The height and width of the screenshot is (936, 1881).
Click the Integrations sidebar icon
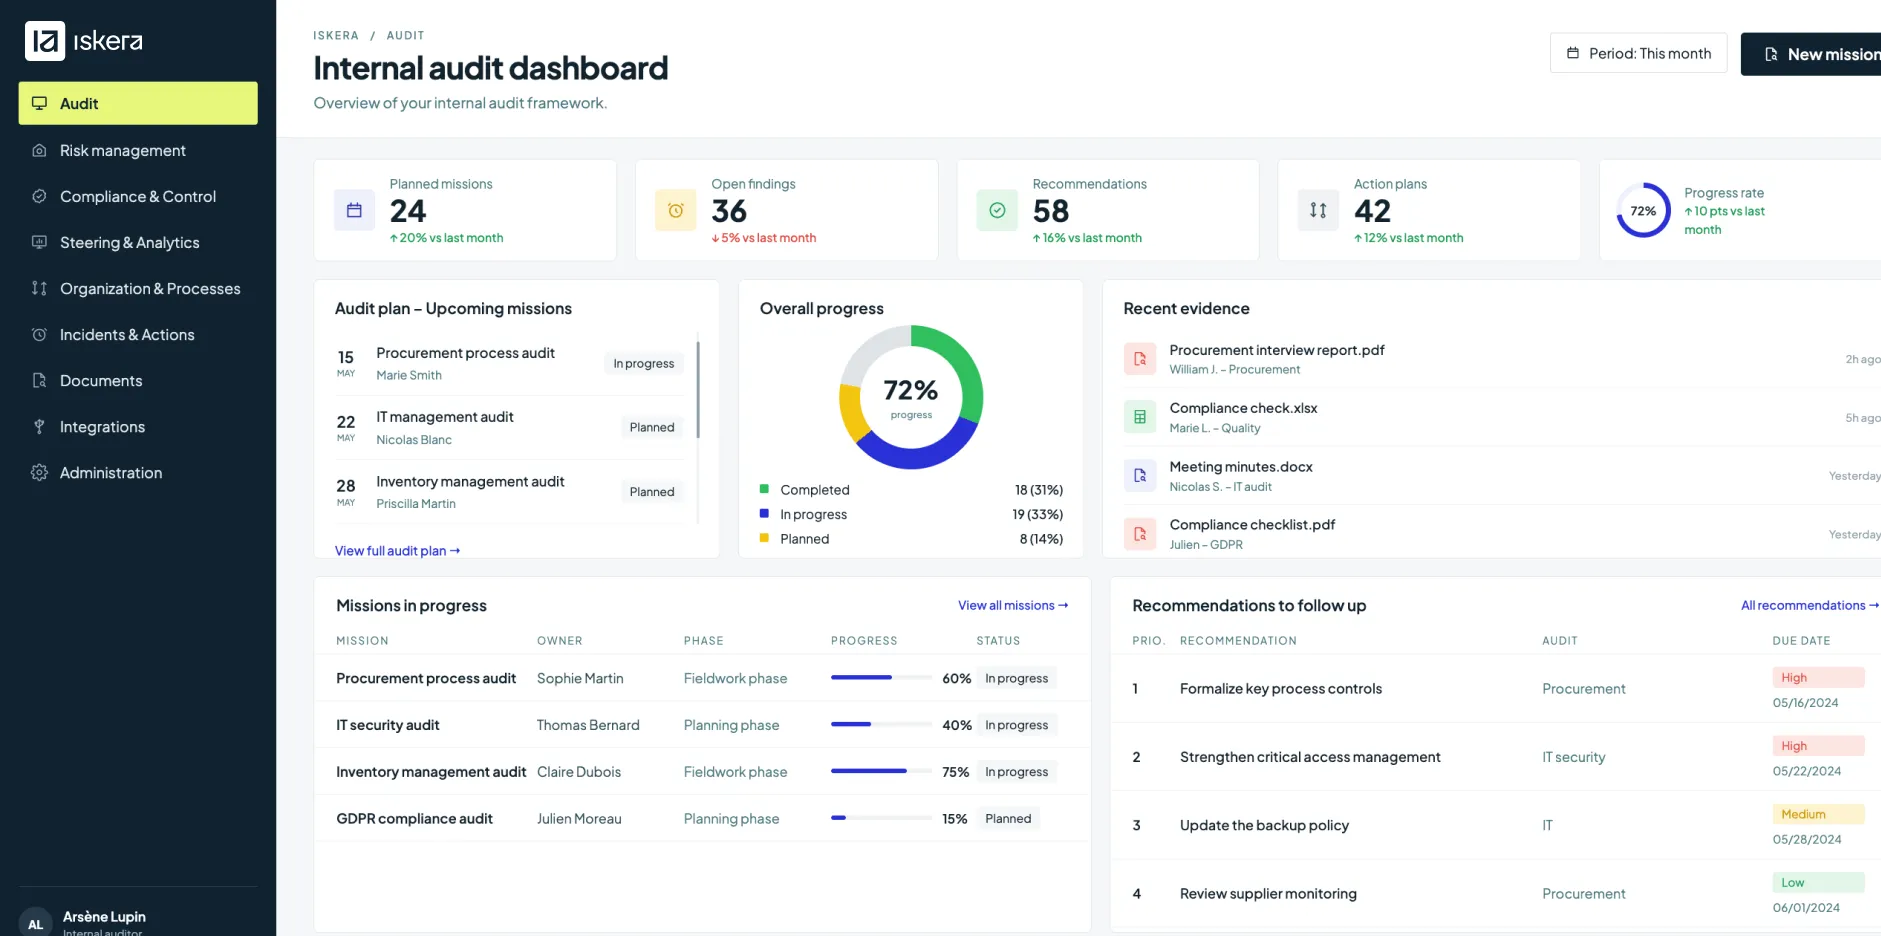pyautogui.click(x=40, y=427)
